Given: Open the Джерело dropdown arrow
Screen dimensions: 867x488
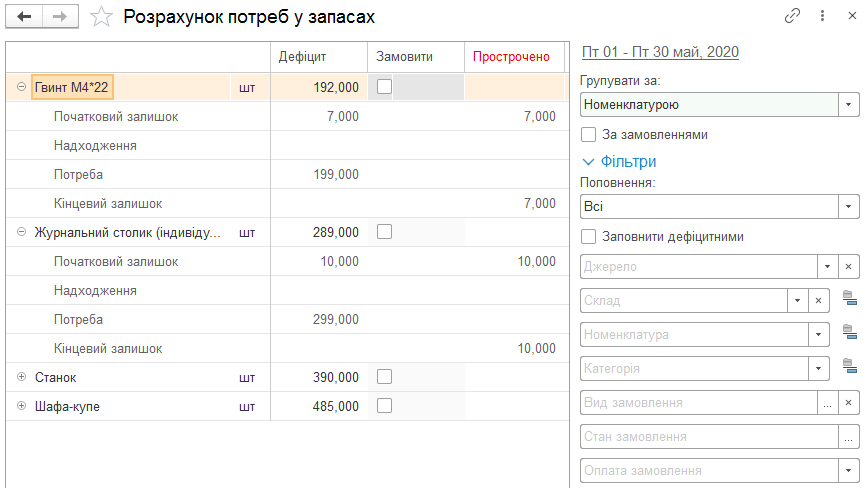Looking at the screenshot, I should tap(828, 266).
